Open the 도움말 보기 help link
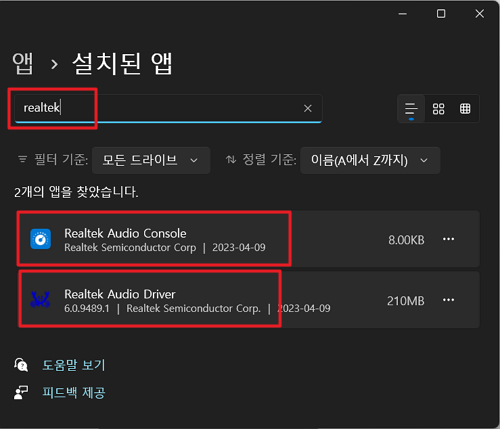Image resolution: width=500 pixels, height=429 pixels. click(74, 365)
